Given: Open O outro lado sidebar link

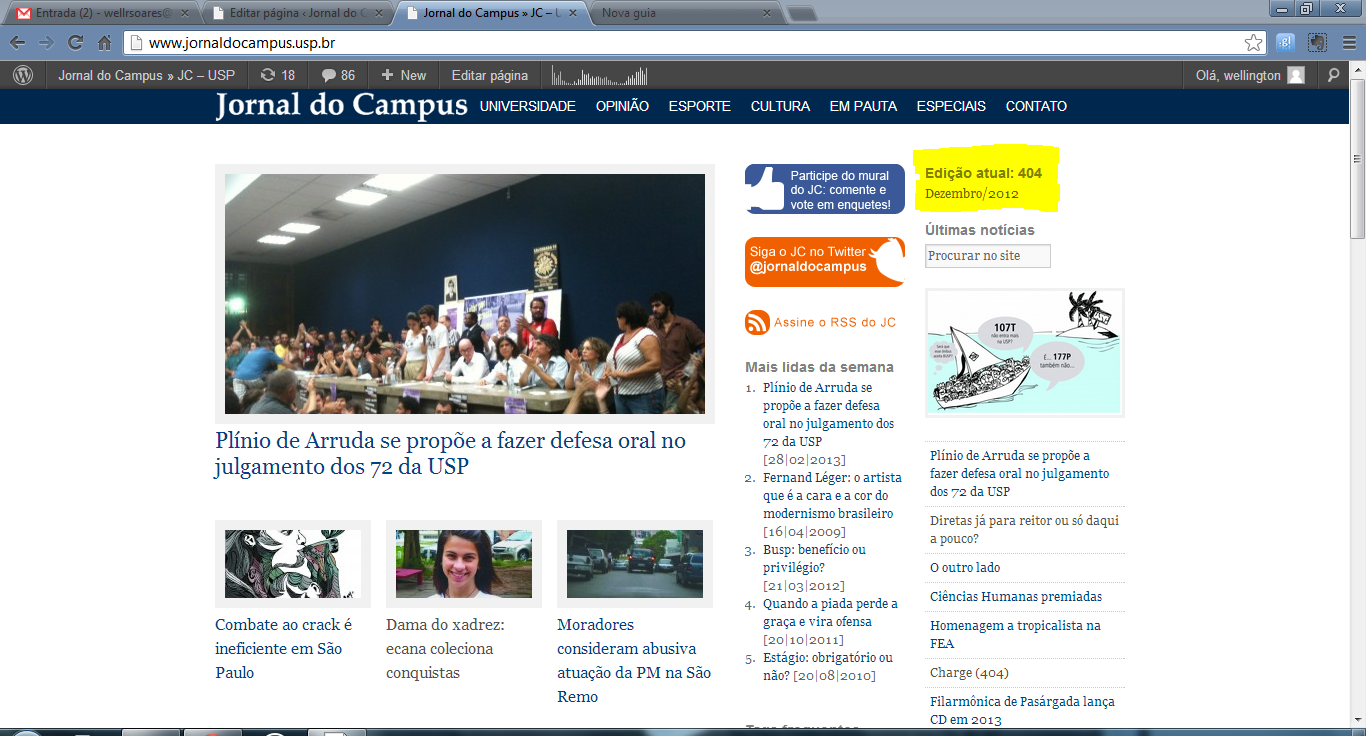Looking at the screenshot, I should pyautogui.click(x=965, y=567).
